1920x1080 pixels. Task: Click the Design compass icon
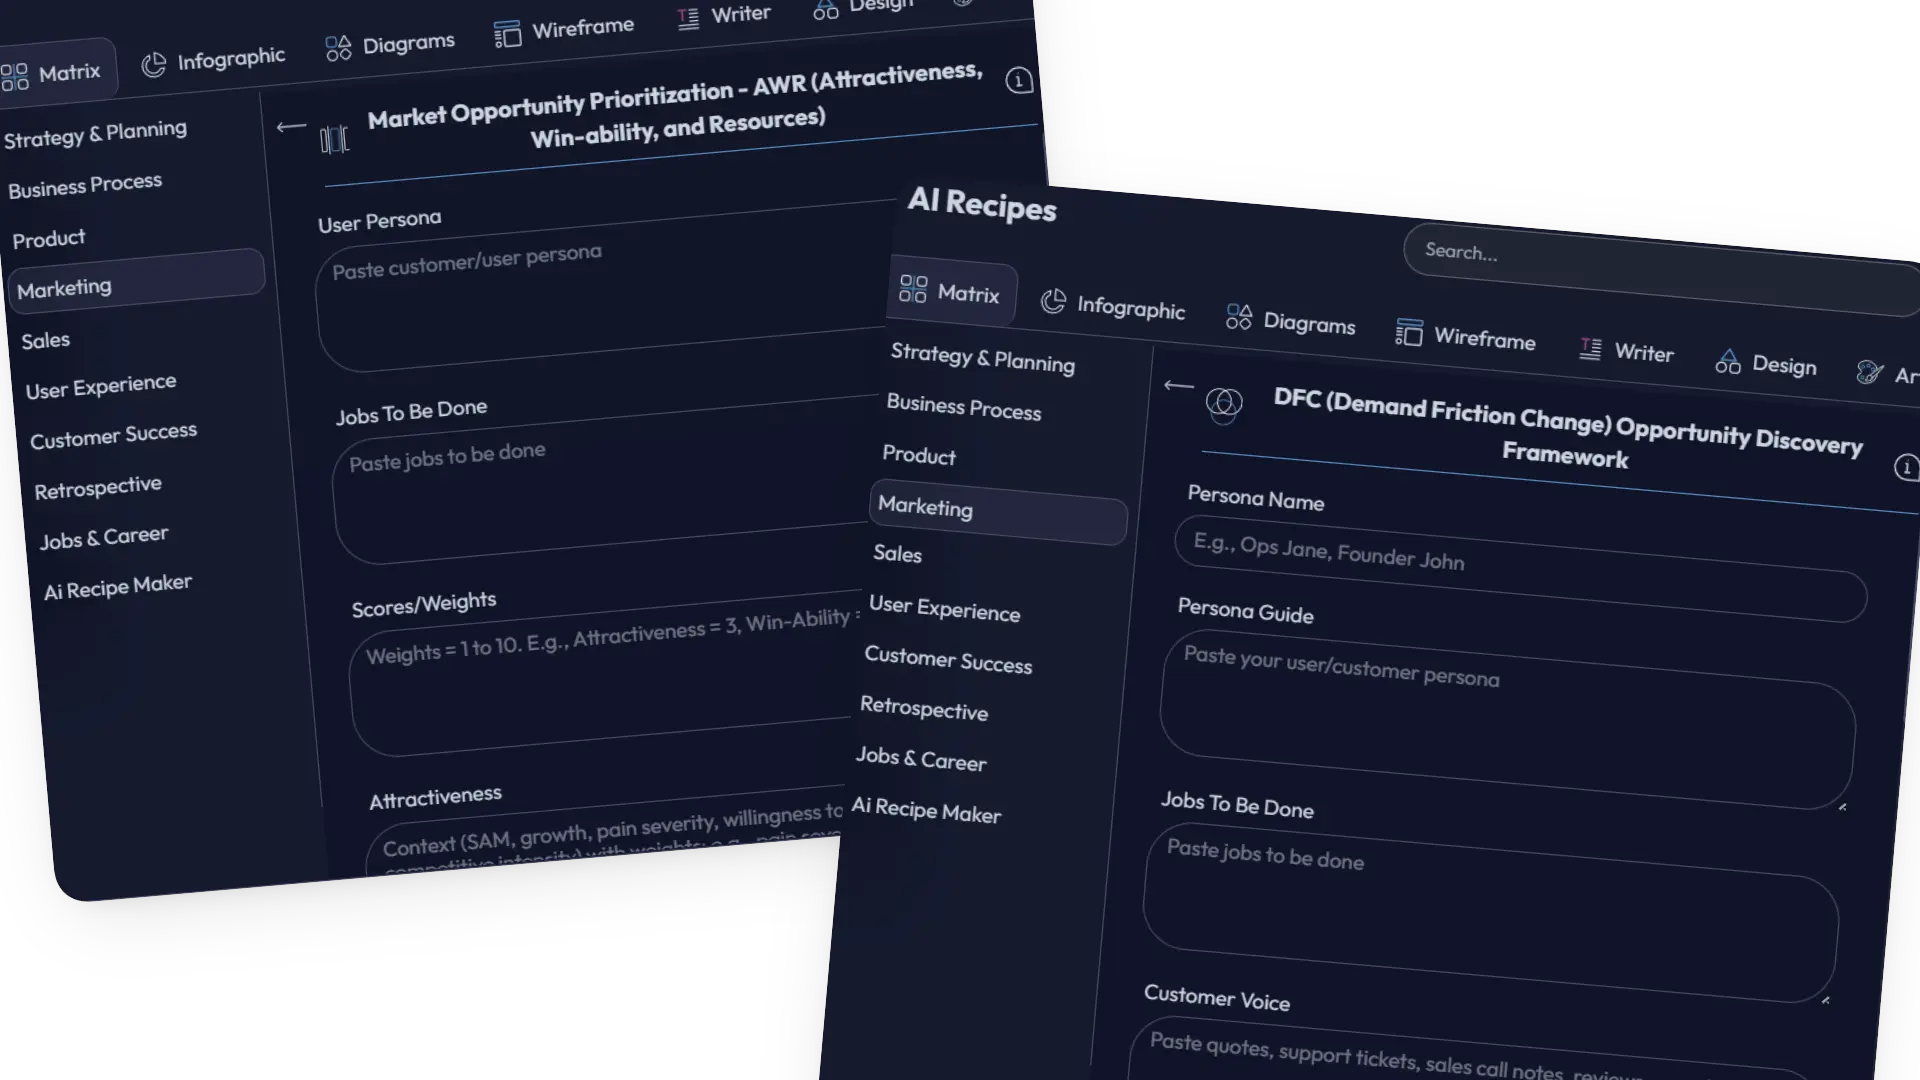(x=1727, y=361)
